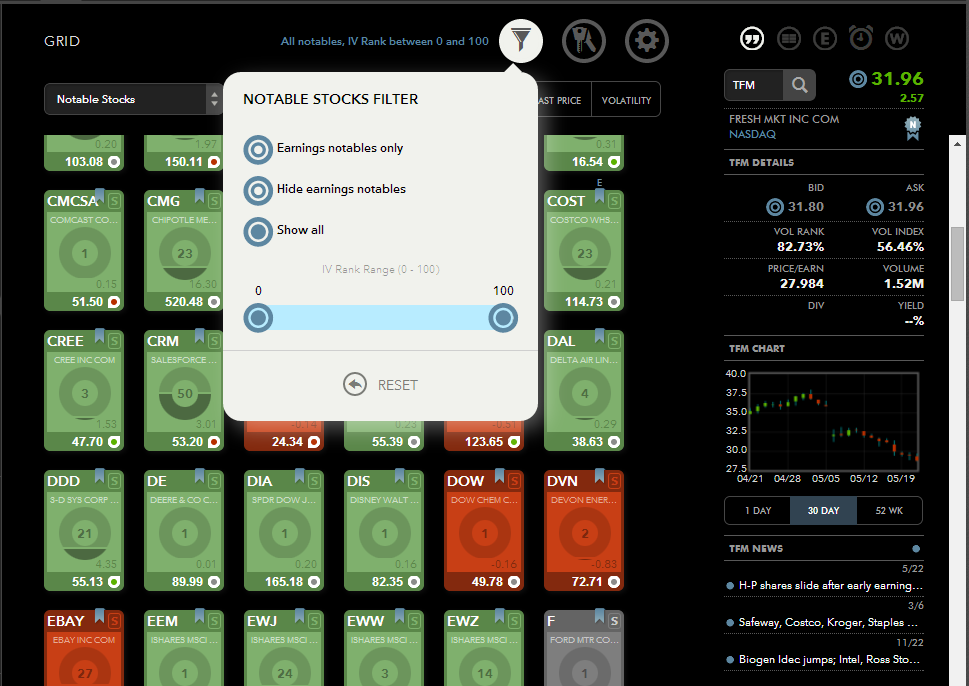Select the EWW iShares stock card
This screenshot has height=686, width=969.
[384, 648]
